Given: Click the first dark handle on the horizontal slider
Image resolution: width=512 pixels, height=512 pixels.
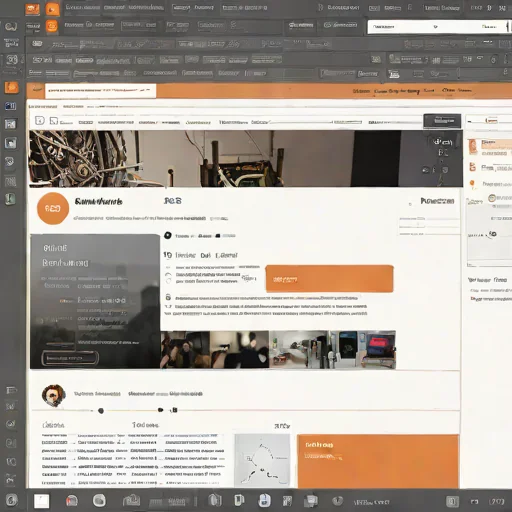Looking at the screenshot, I should pos(101,411).
